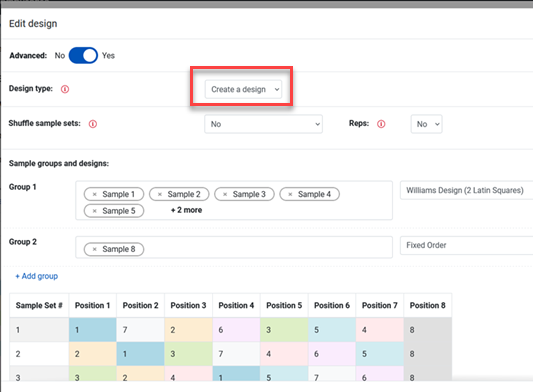Select cell 6 under Position 4 in row 1

[x=236, y=330]
